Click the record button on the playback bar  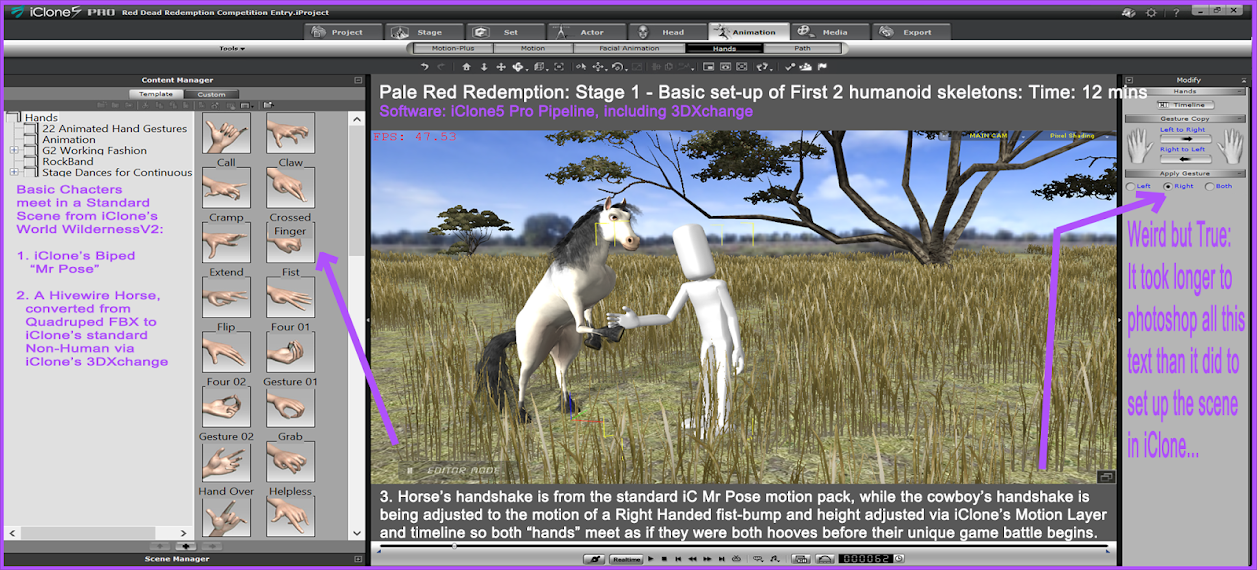[595, 559]
